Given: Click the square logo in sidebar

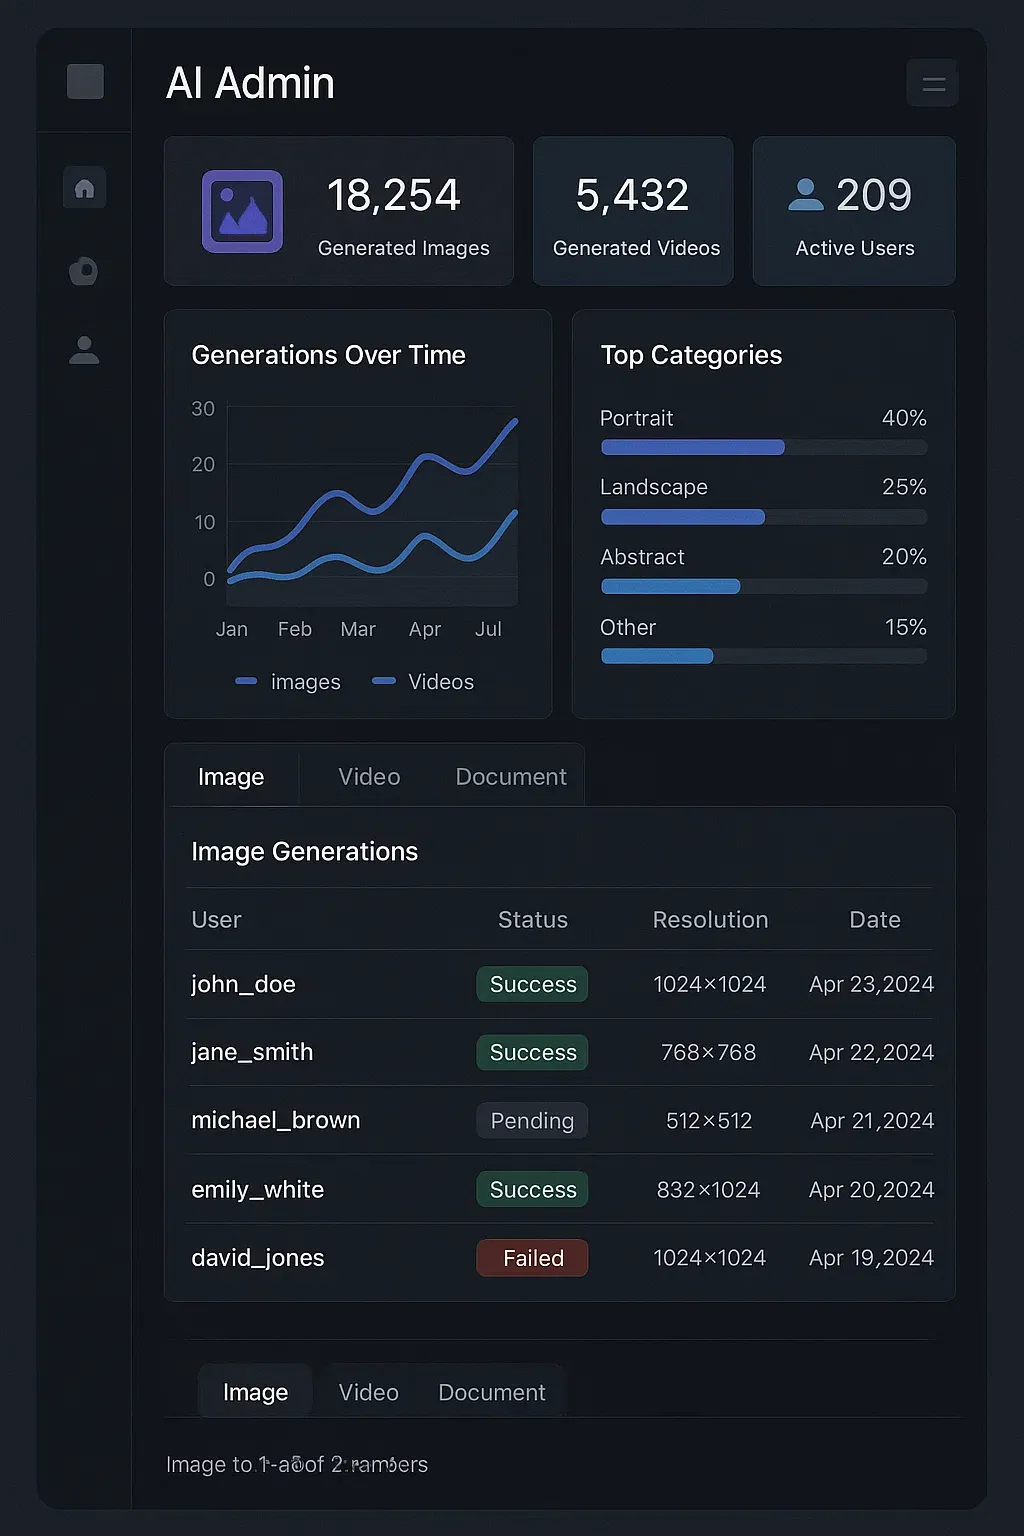Looking at the screenshot, I should click(x=85, y=82).
